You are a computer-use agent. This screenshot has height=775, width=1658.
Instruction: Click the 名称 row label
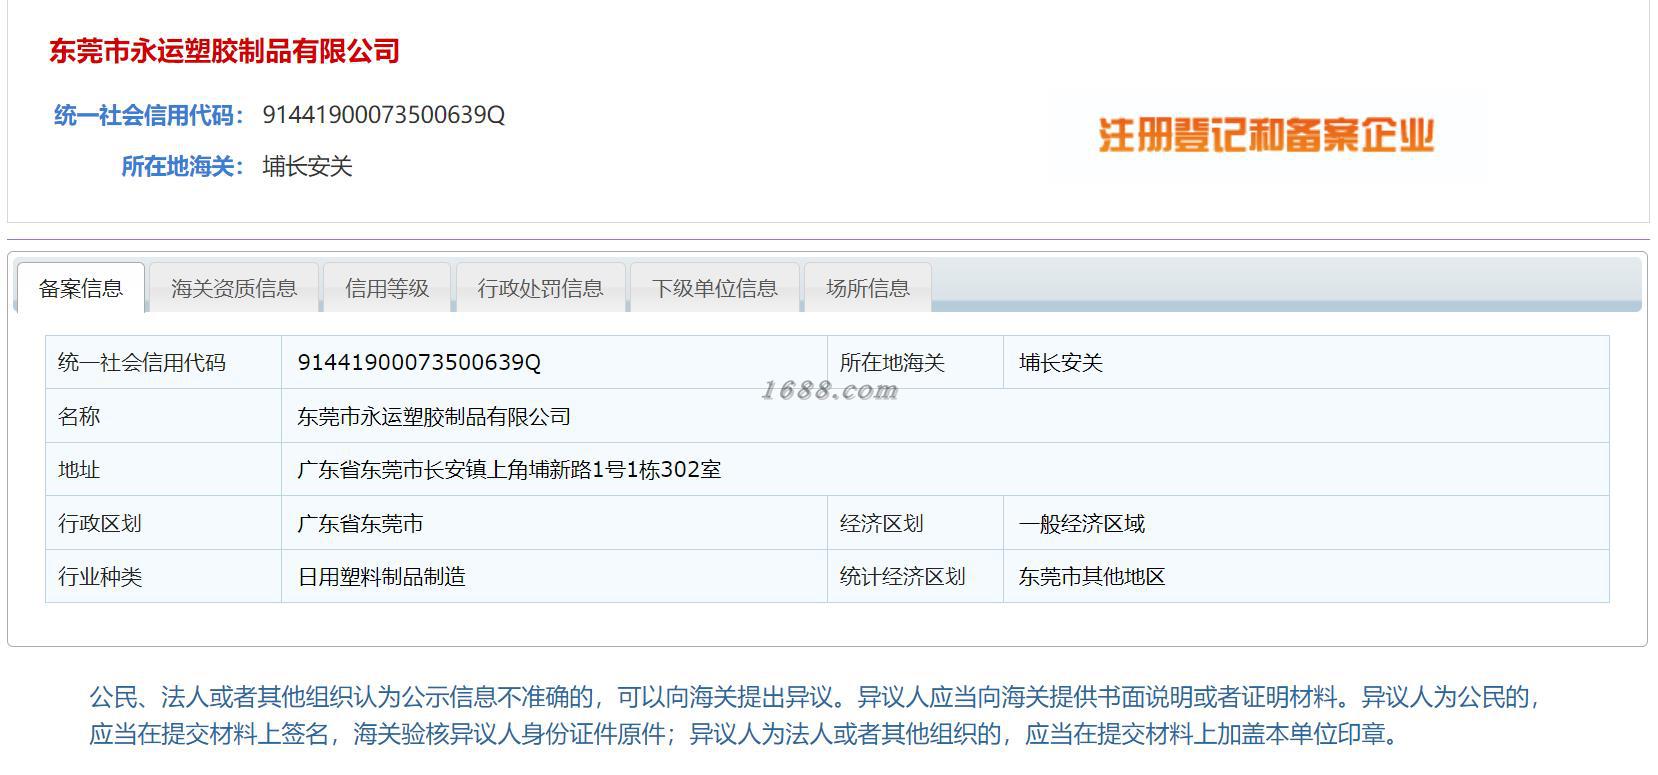[x=79, y=416]
